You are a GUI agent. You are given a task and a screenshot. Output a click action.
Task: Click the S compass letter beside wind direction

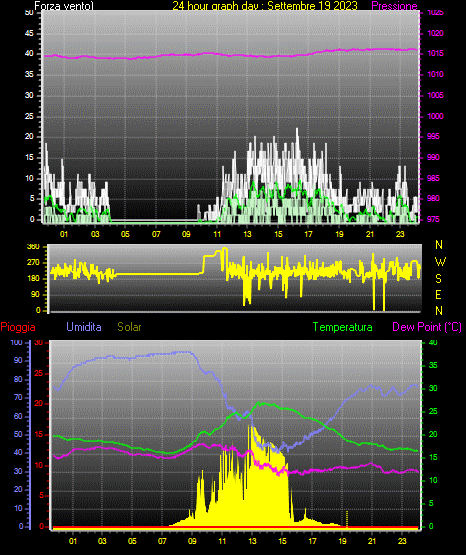pos(438,279)
